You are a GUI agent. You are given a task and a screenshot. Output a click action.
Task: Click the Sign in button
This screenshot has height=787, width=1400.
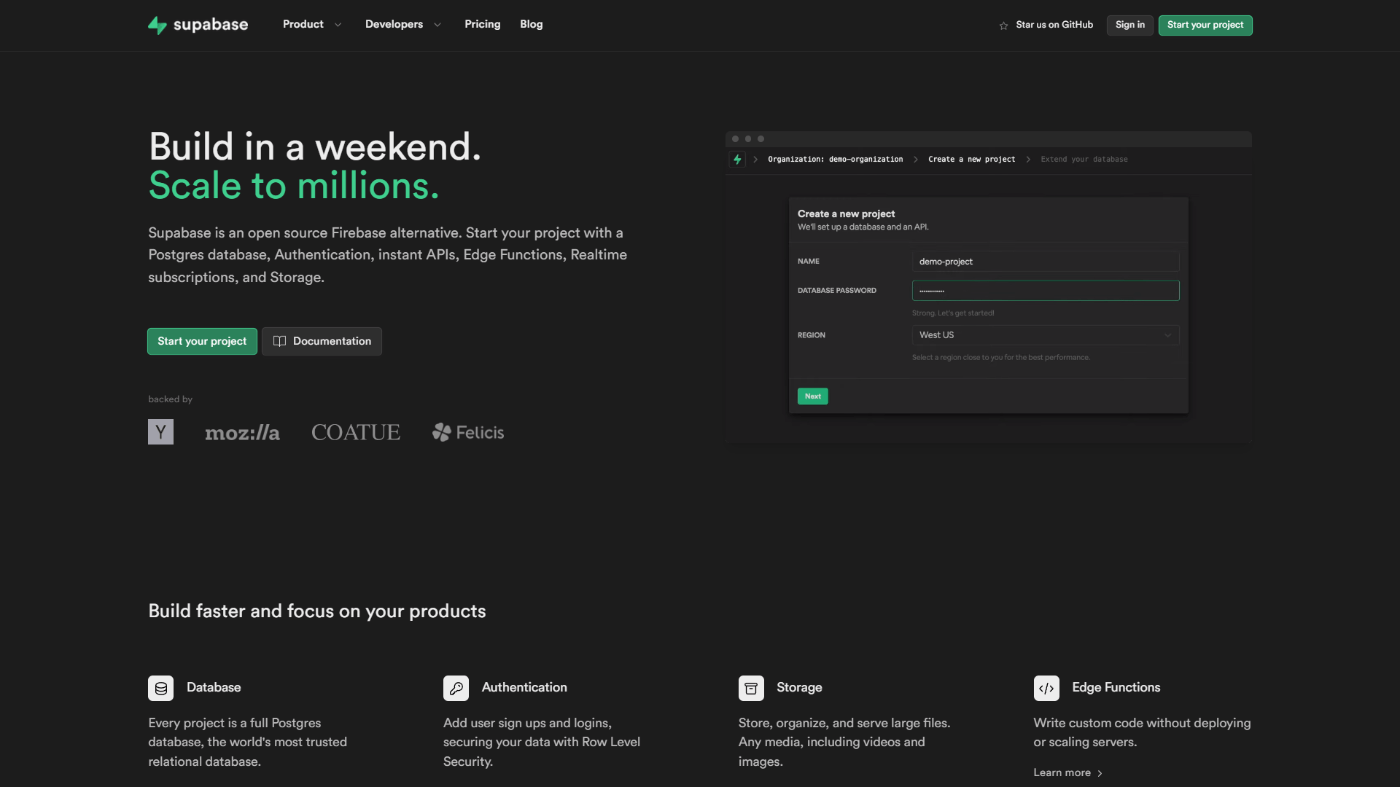click(x=1130, y=25)
